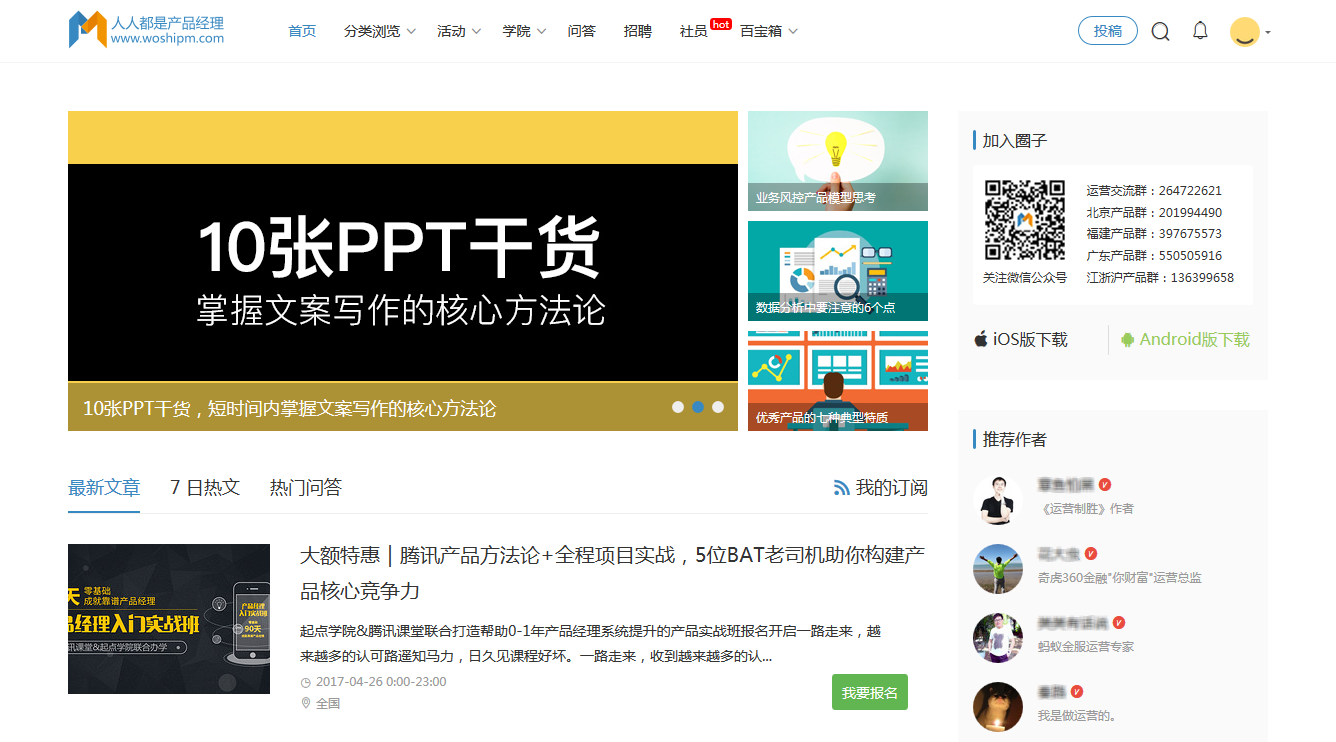Click banner caption 10张PPT干货，短时间内掌握
Image resolution: width=1336 pixels, height=742 pixels.
pyautogui.click(x=289, y=408)
